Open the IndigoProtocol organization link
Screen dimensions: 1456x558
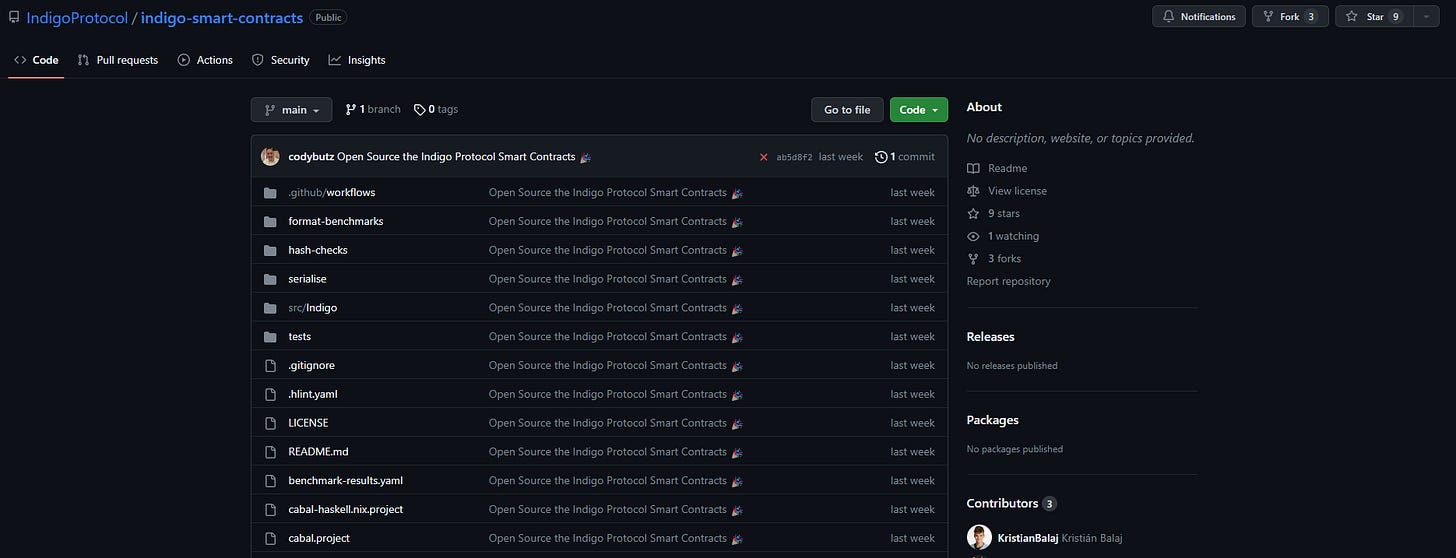(77, 18)
